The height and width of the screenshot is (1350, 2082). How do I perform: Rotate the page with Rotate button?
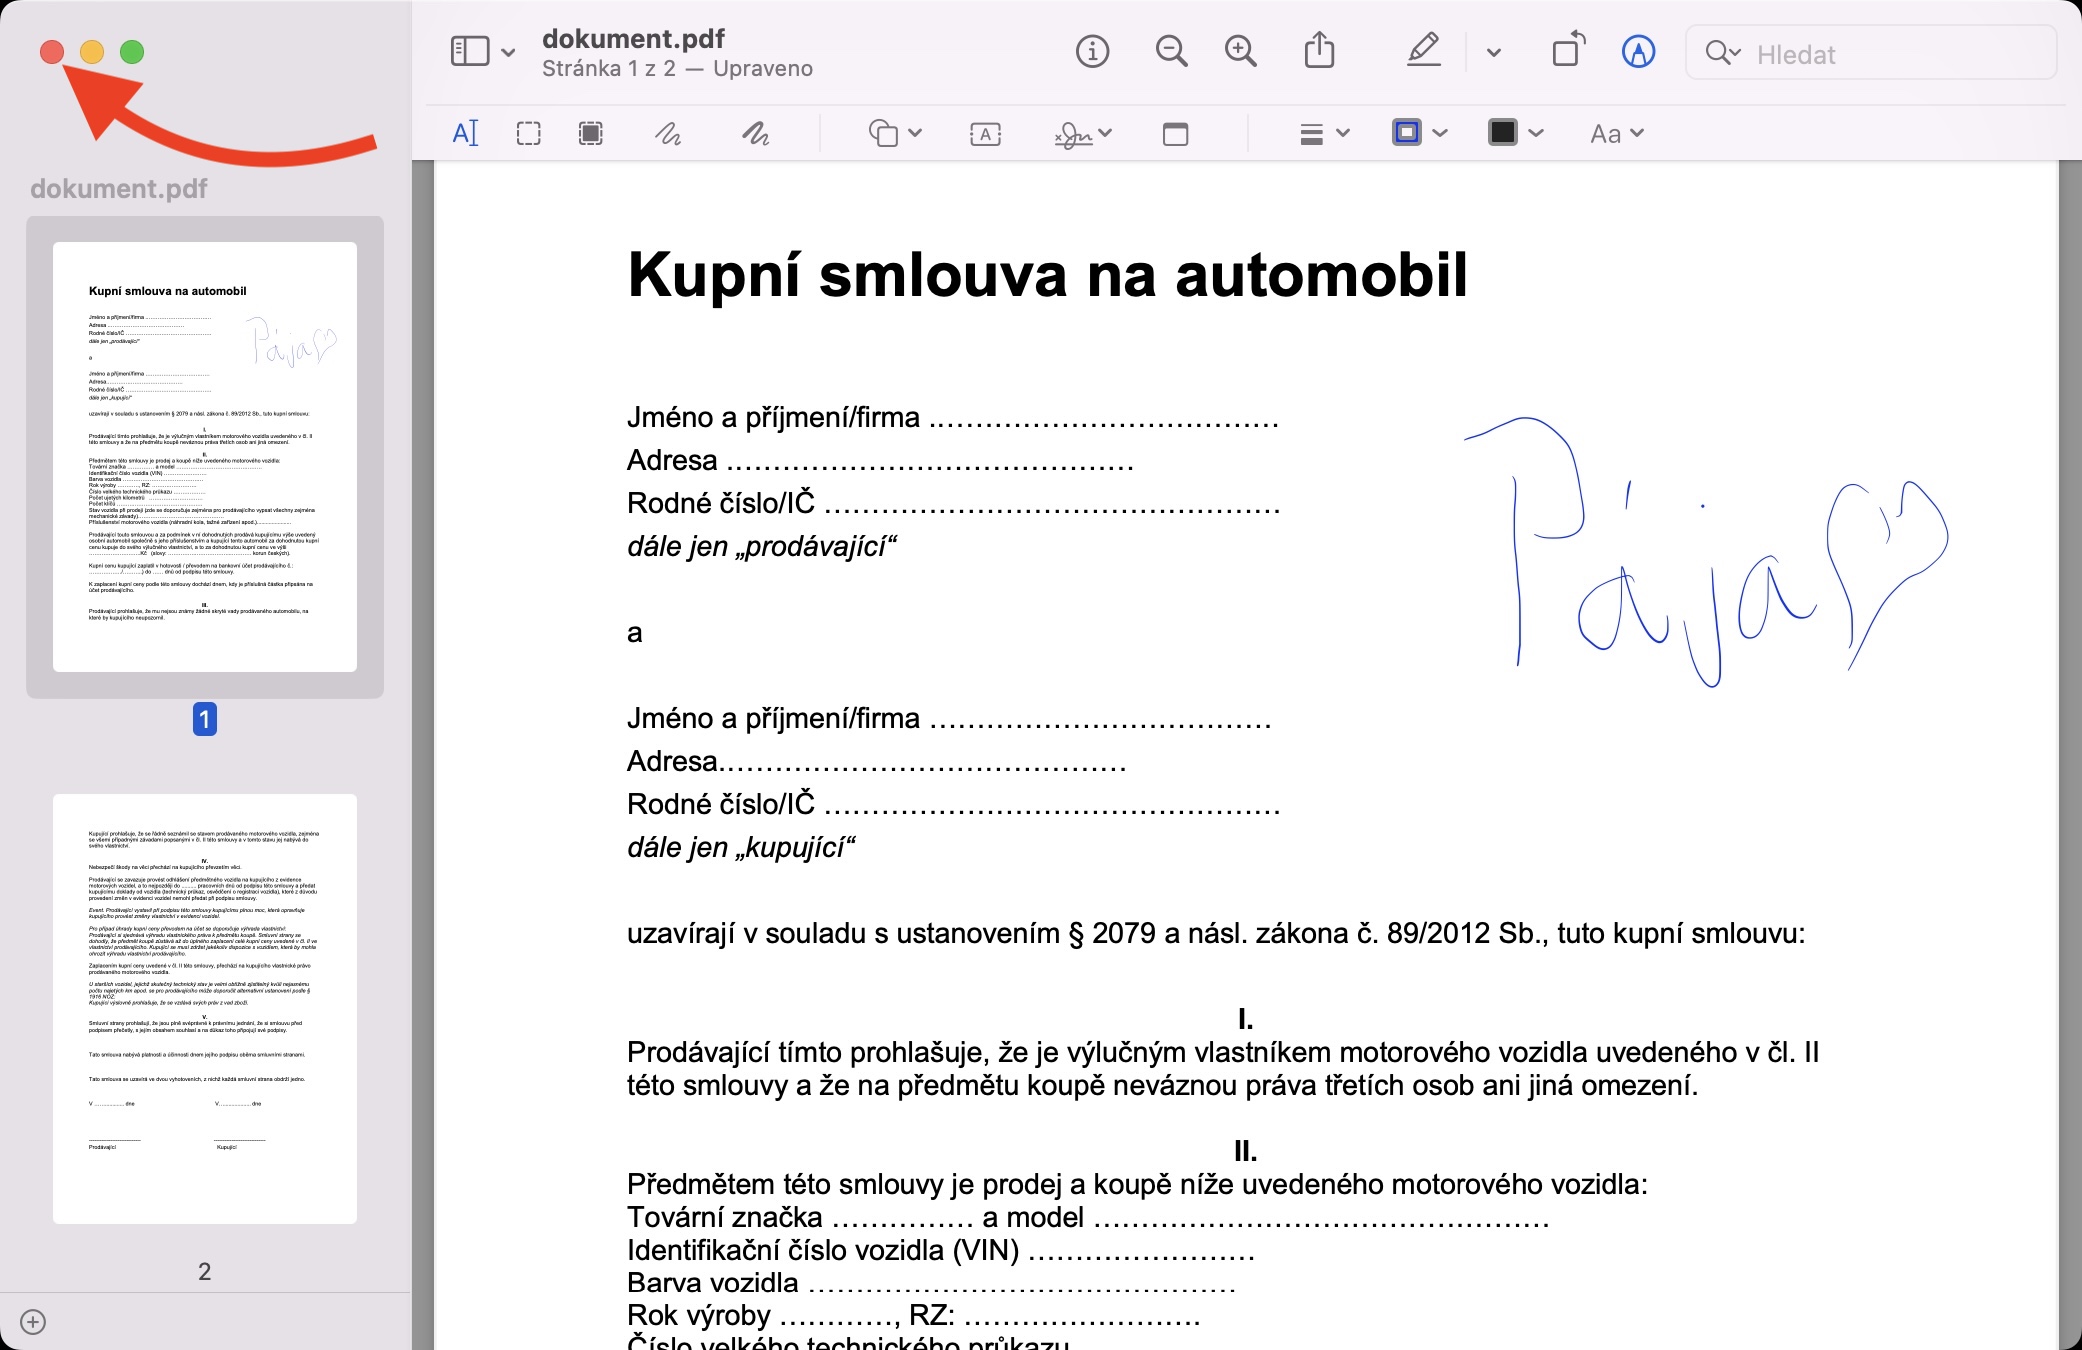coord(1568,51)
